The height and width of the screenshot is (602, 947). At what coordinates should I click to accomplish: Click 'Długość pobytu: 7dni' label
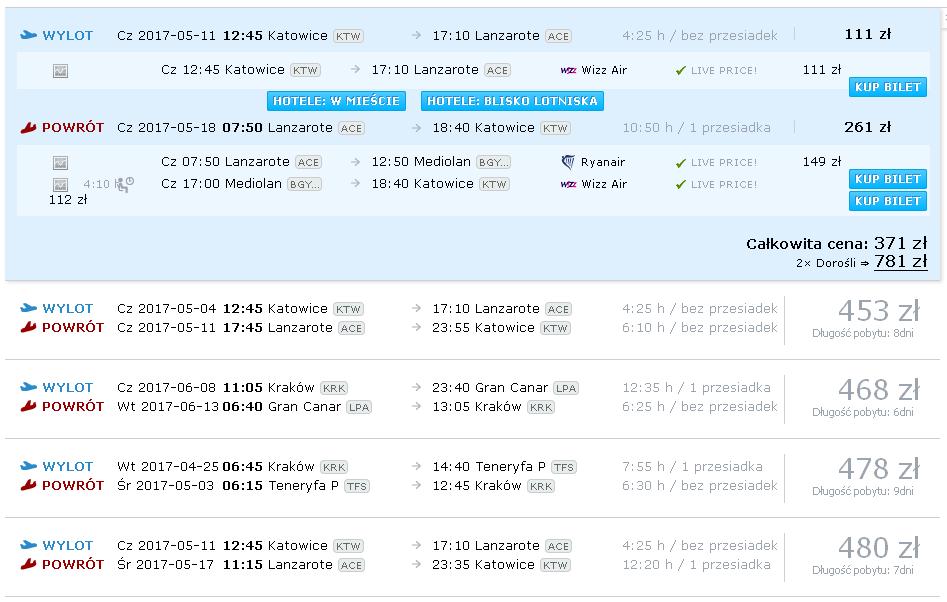pos(862,571)
